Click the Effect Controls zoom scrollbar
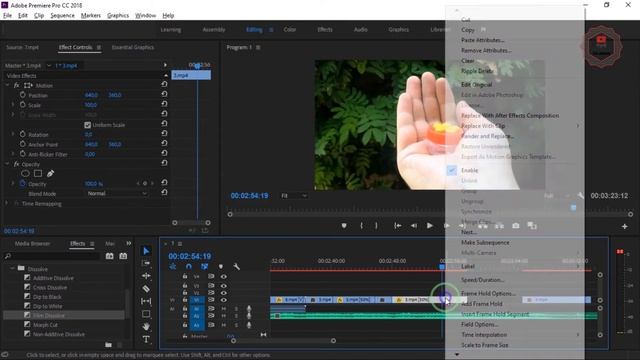 [x=191, y=223]
